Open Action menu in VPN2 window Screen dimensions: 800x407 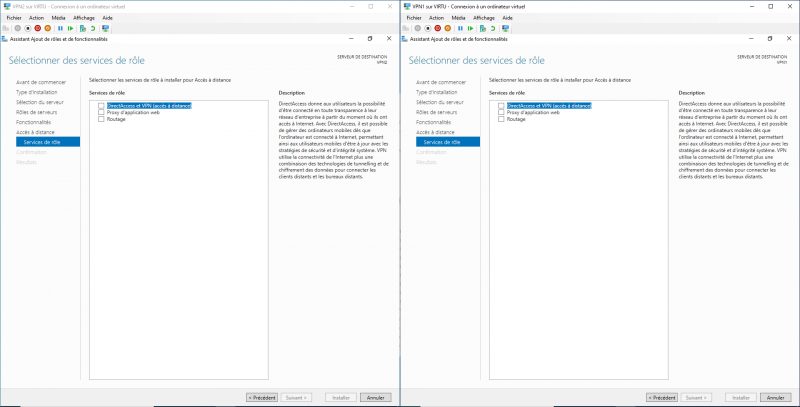click(x=36, y=18)
